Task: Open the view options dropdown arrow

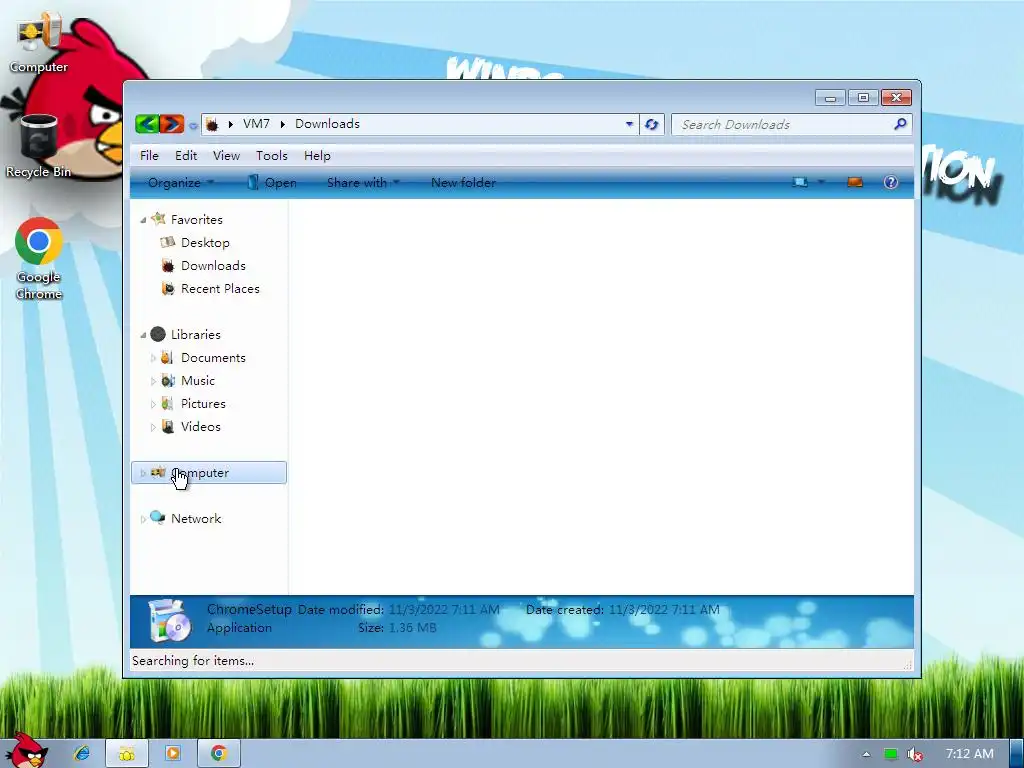Action: pos(822,182)
